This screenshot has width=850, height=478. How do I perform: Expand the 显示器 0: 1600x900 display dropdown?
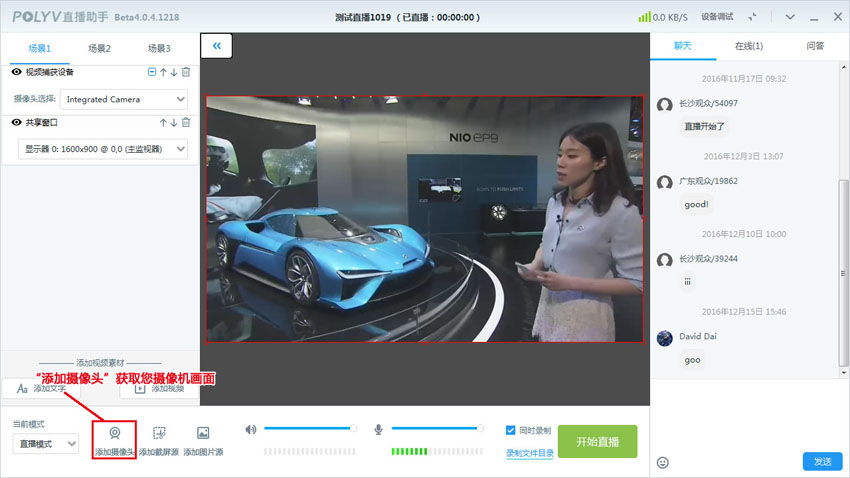click(x=103, y=148)
